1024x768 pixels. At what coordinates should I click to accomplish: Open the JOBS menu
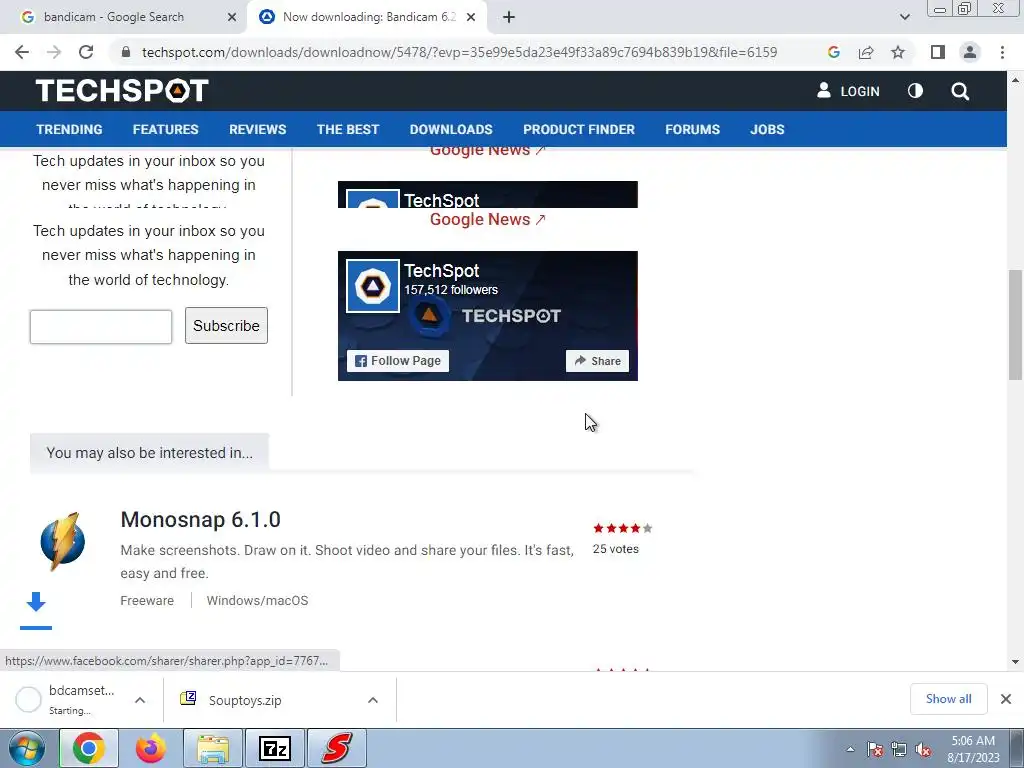(767, 129)
